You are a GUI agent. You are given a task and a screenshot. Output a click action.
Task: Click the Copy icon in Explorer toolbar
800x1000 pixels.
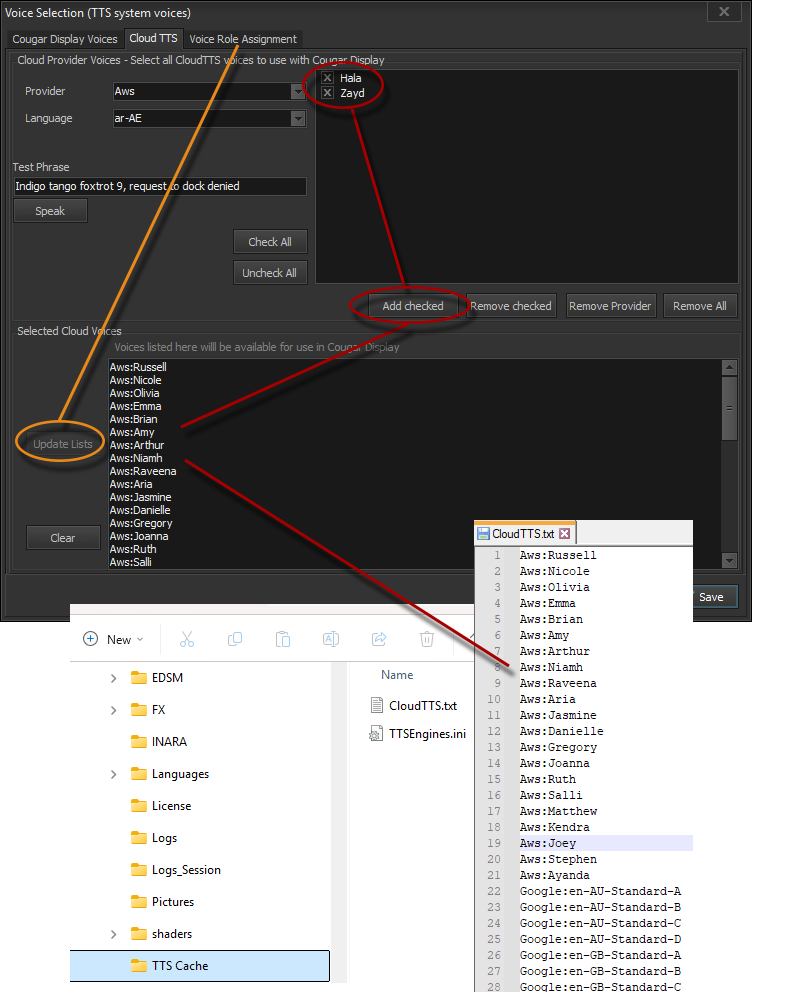click(235, 639)
